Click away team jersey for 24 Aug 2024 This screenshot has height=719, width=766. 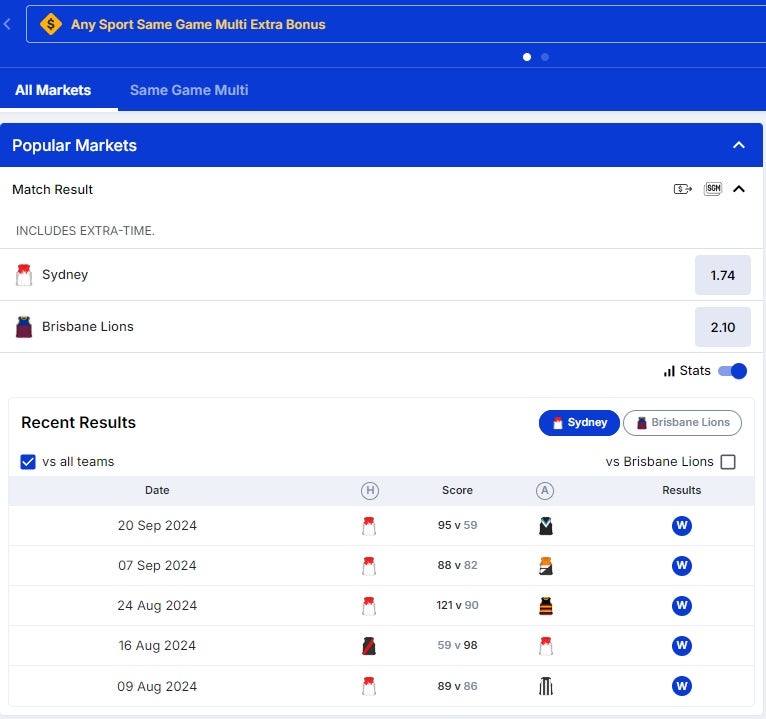(x=546, y=606)
